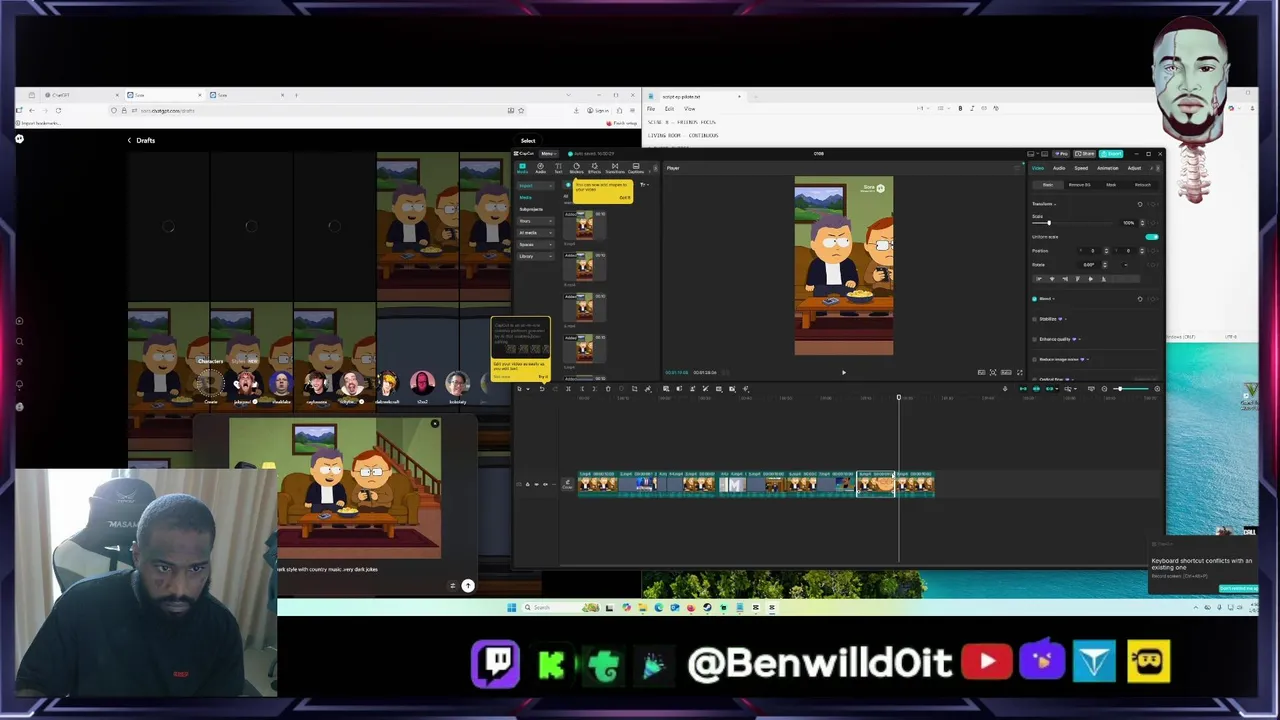Switch to the Animation tab
Screen dimensions: 1280x720
click(x=1108, y=168)
